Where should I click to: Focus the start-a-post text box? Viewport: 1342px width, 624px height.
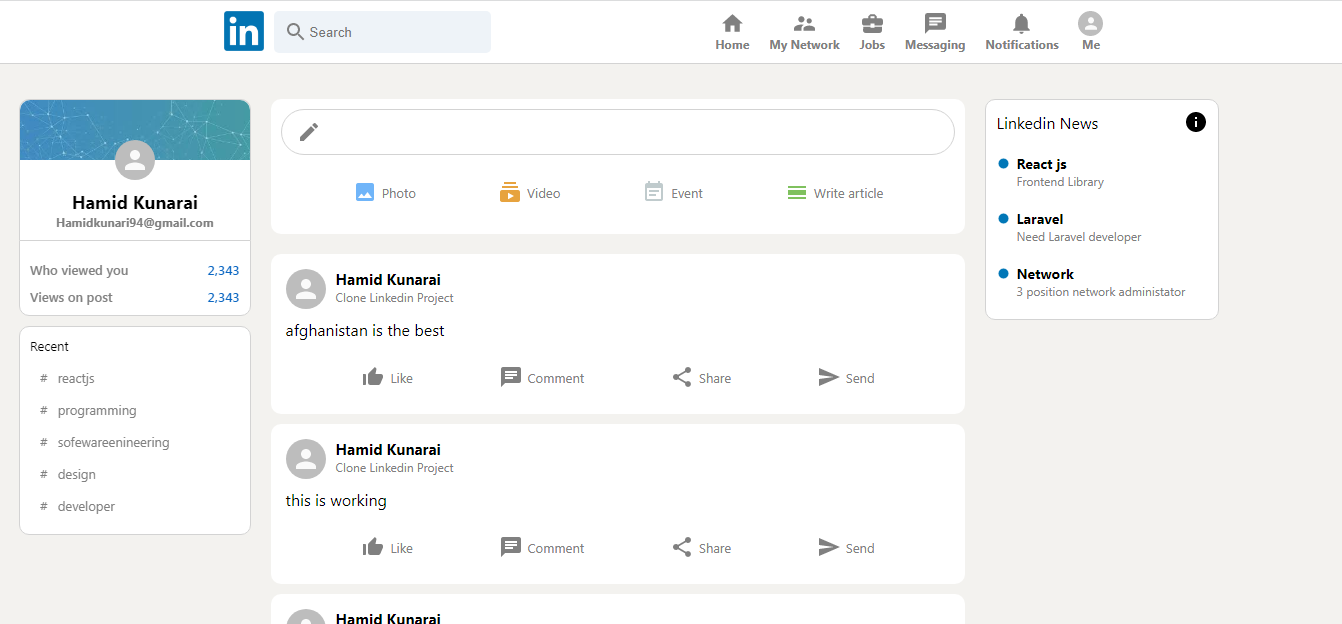[x=630, y=132]
